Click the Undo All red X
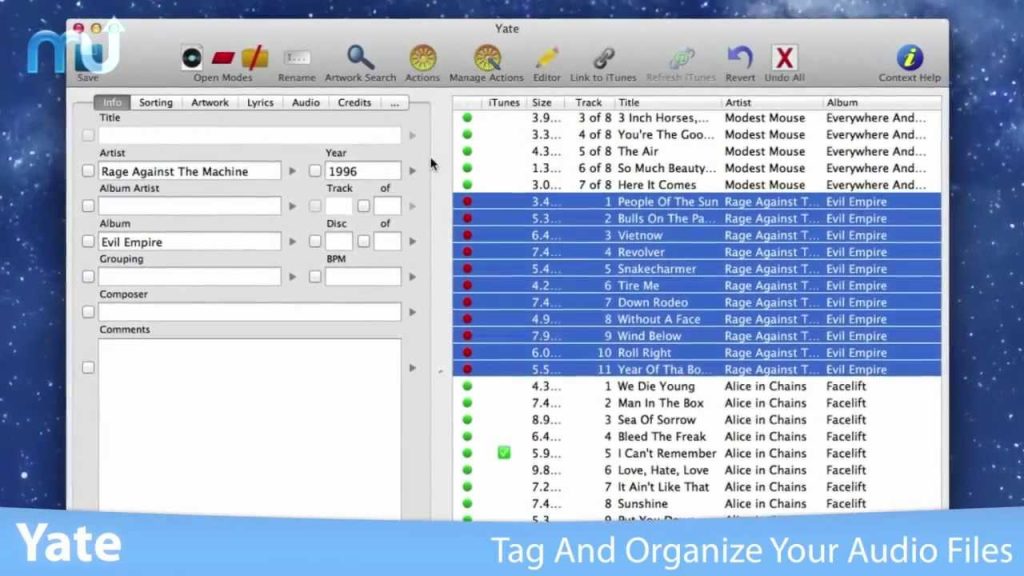This screenshot has width=1024, height=576. coord(784,57)
